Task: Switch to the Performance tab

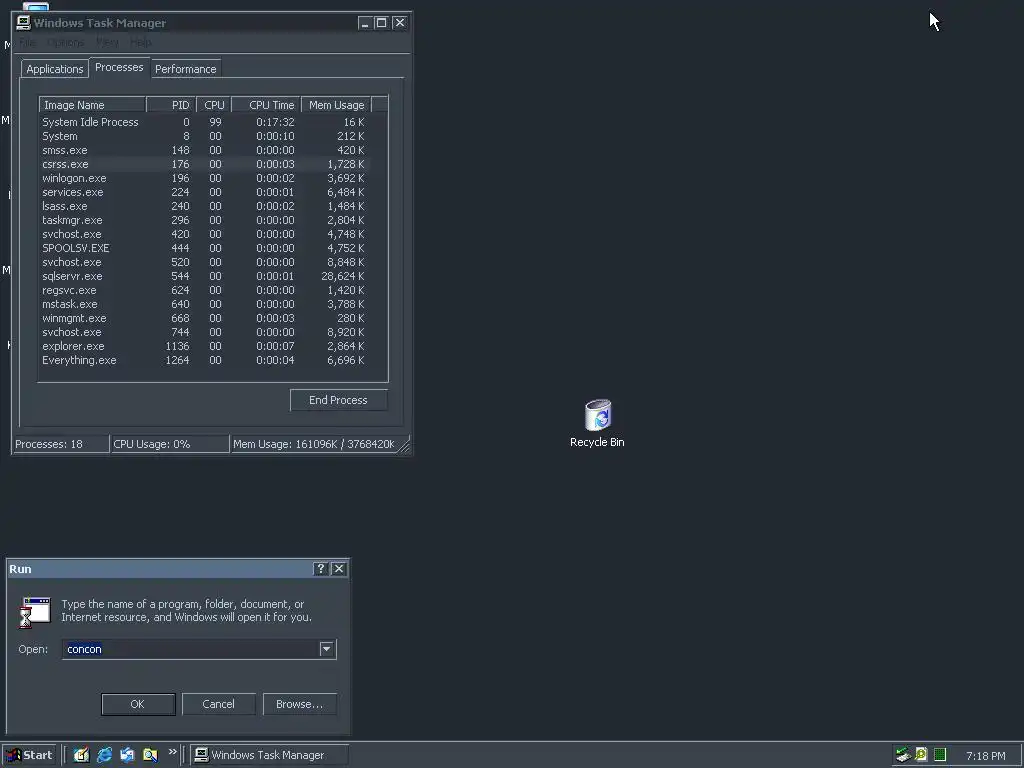Action: pyautogui.click(x=185, y=69)
